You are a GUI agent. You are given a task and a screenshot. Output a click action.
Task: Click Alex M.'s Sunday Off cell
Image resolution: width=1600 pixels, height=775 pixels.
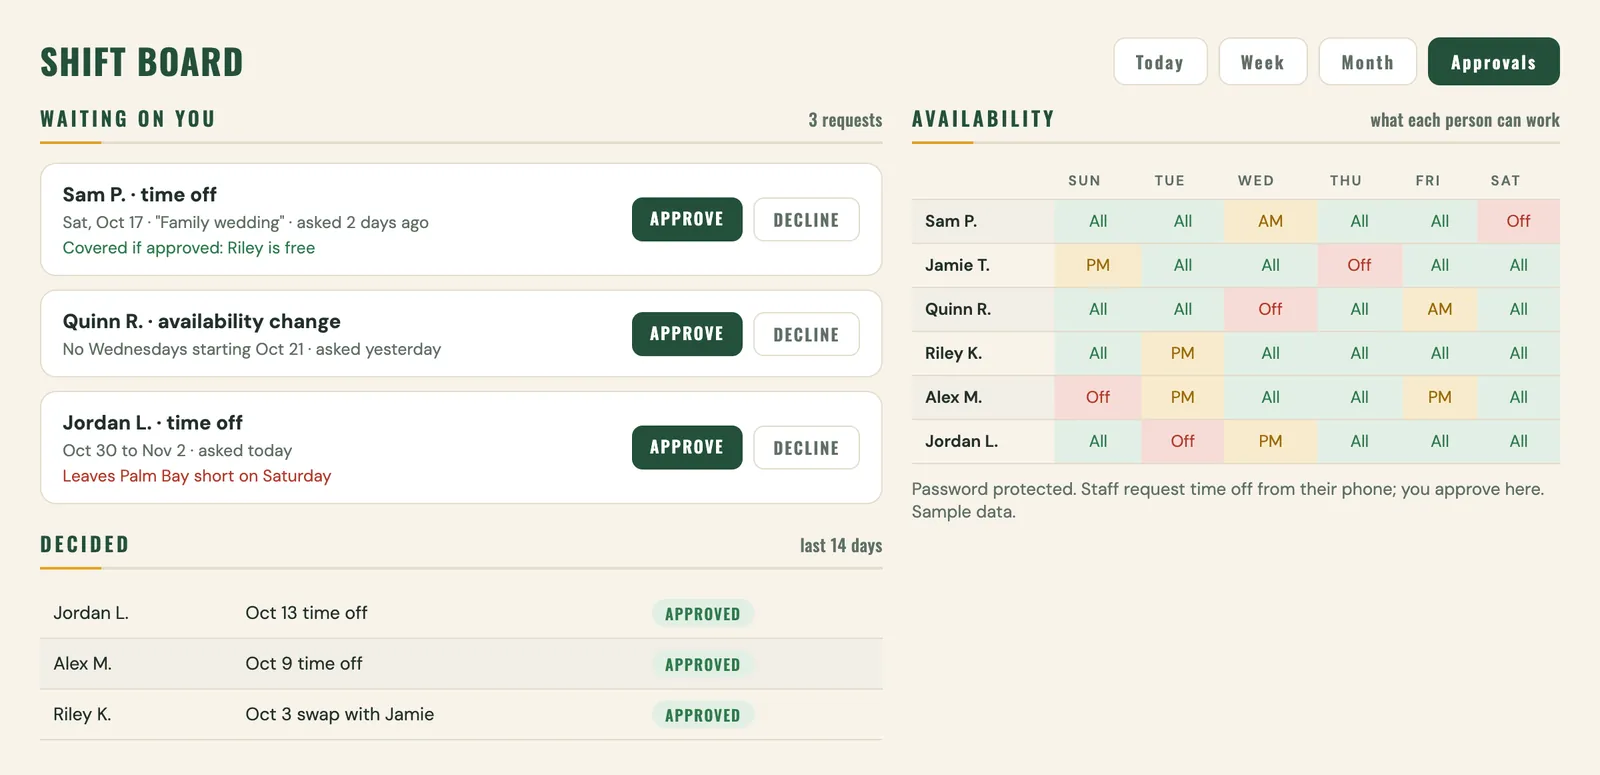point(1098,397)
